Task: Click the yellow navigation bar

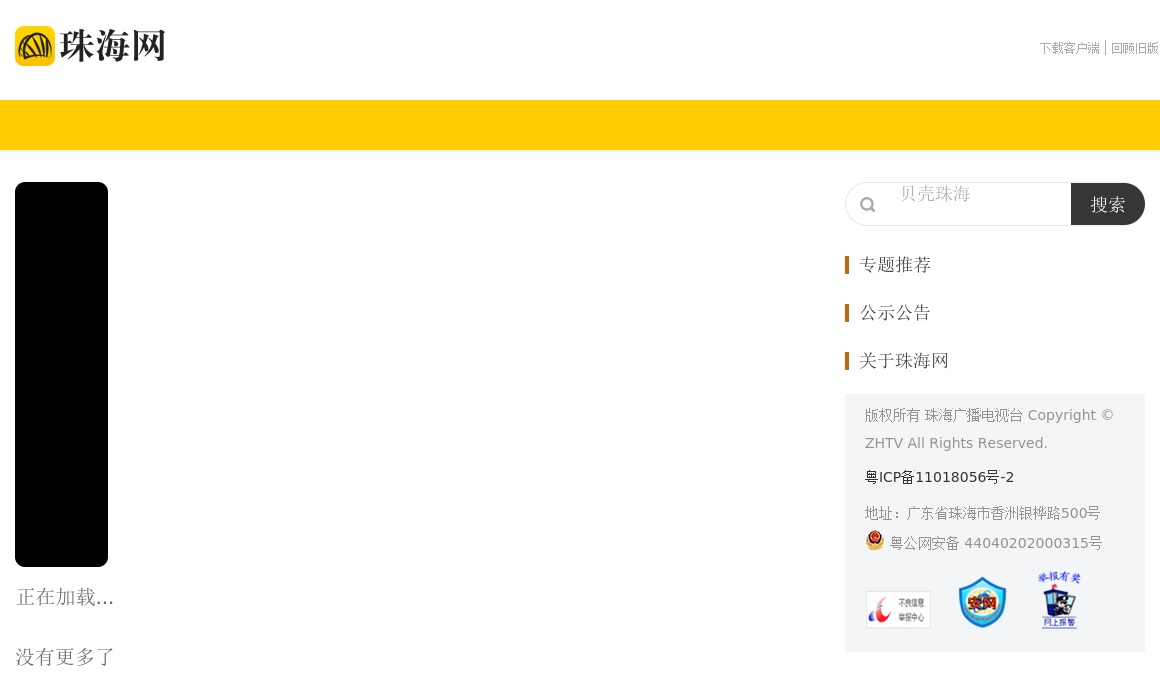Action: pos(580,125)
